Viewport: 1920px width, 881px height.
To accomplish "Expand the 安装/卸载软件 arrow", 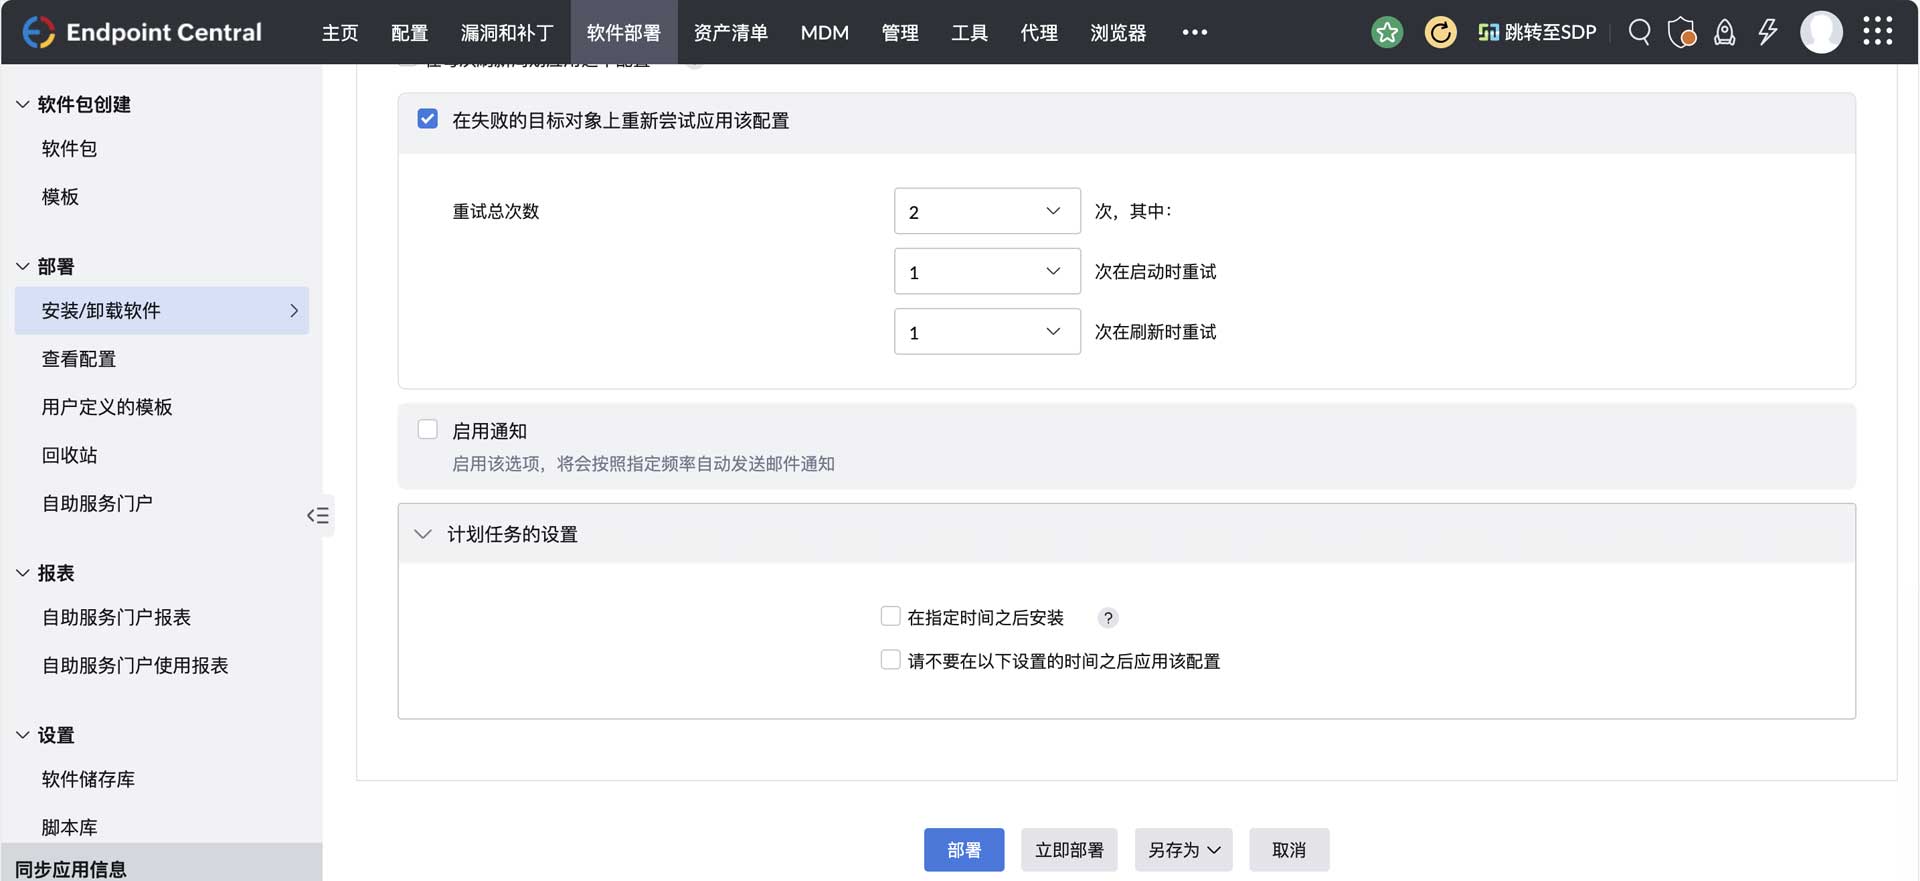I will (x=294, y=311).
